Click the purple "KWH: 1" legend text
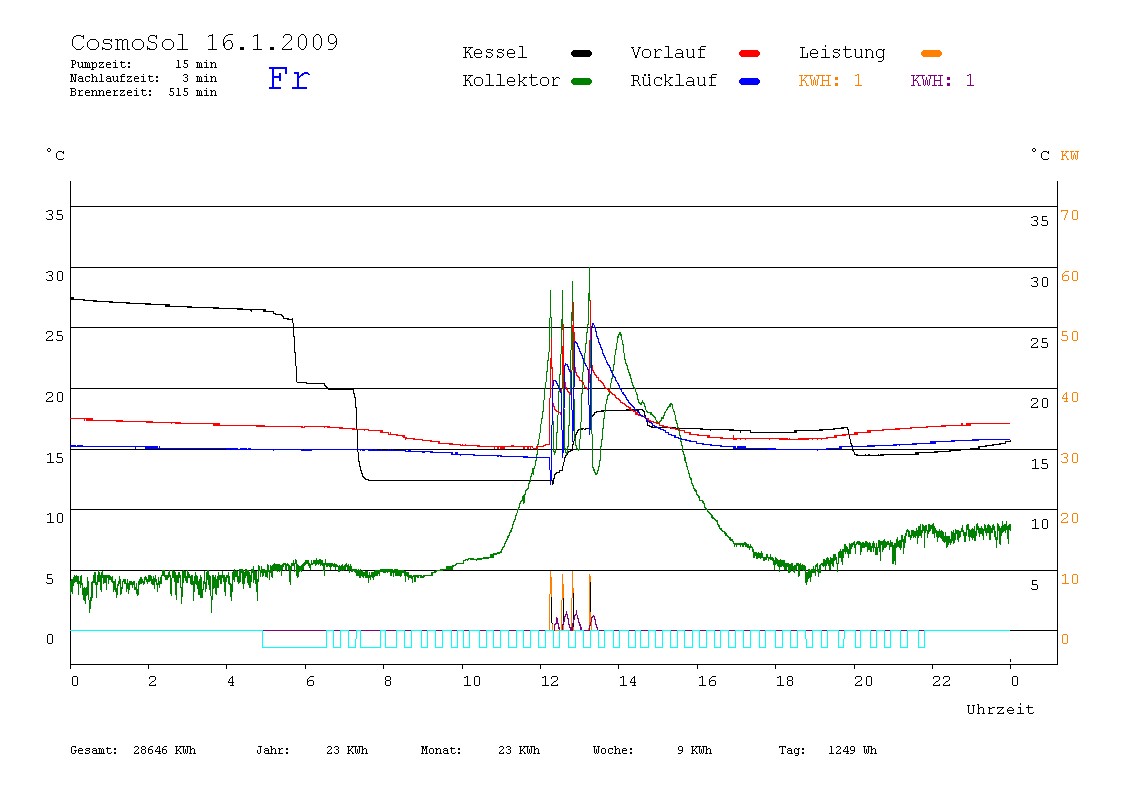1148x812 pixels. click(x=942, y=81)
